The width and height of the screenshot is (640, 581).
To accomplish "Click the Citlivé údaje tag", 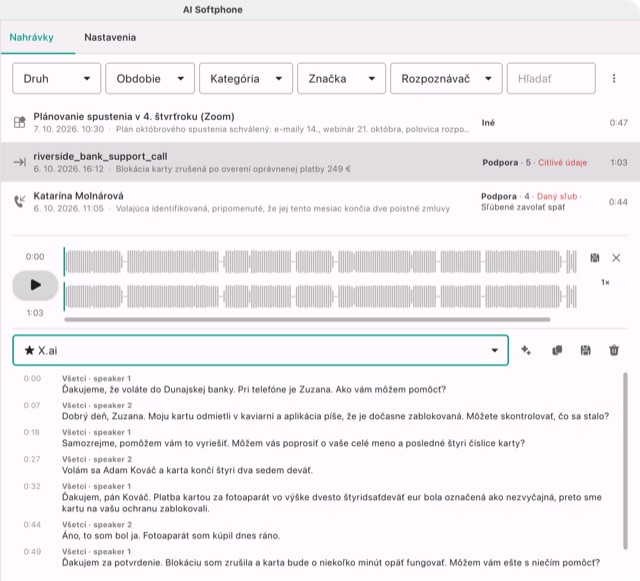I will pyautogui.click(x=562, y=163).
